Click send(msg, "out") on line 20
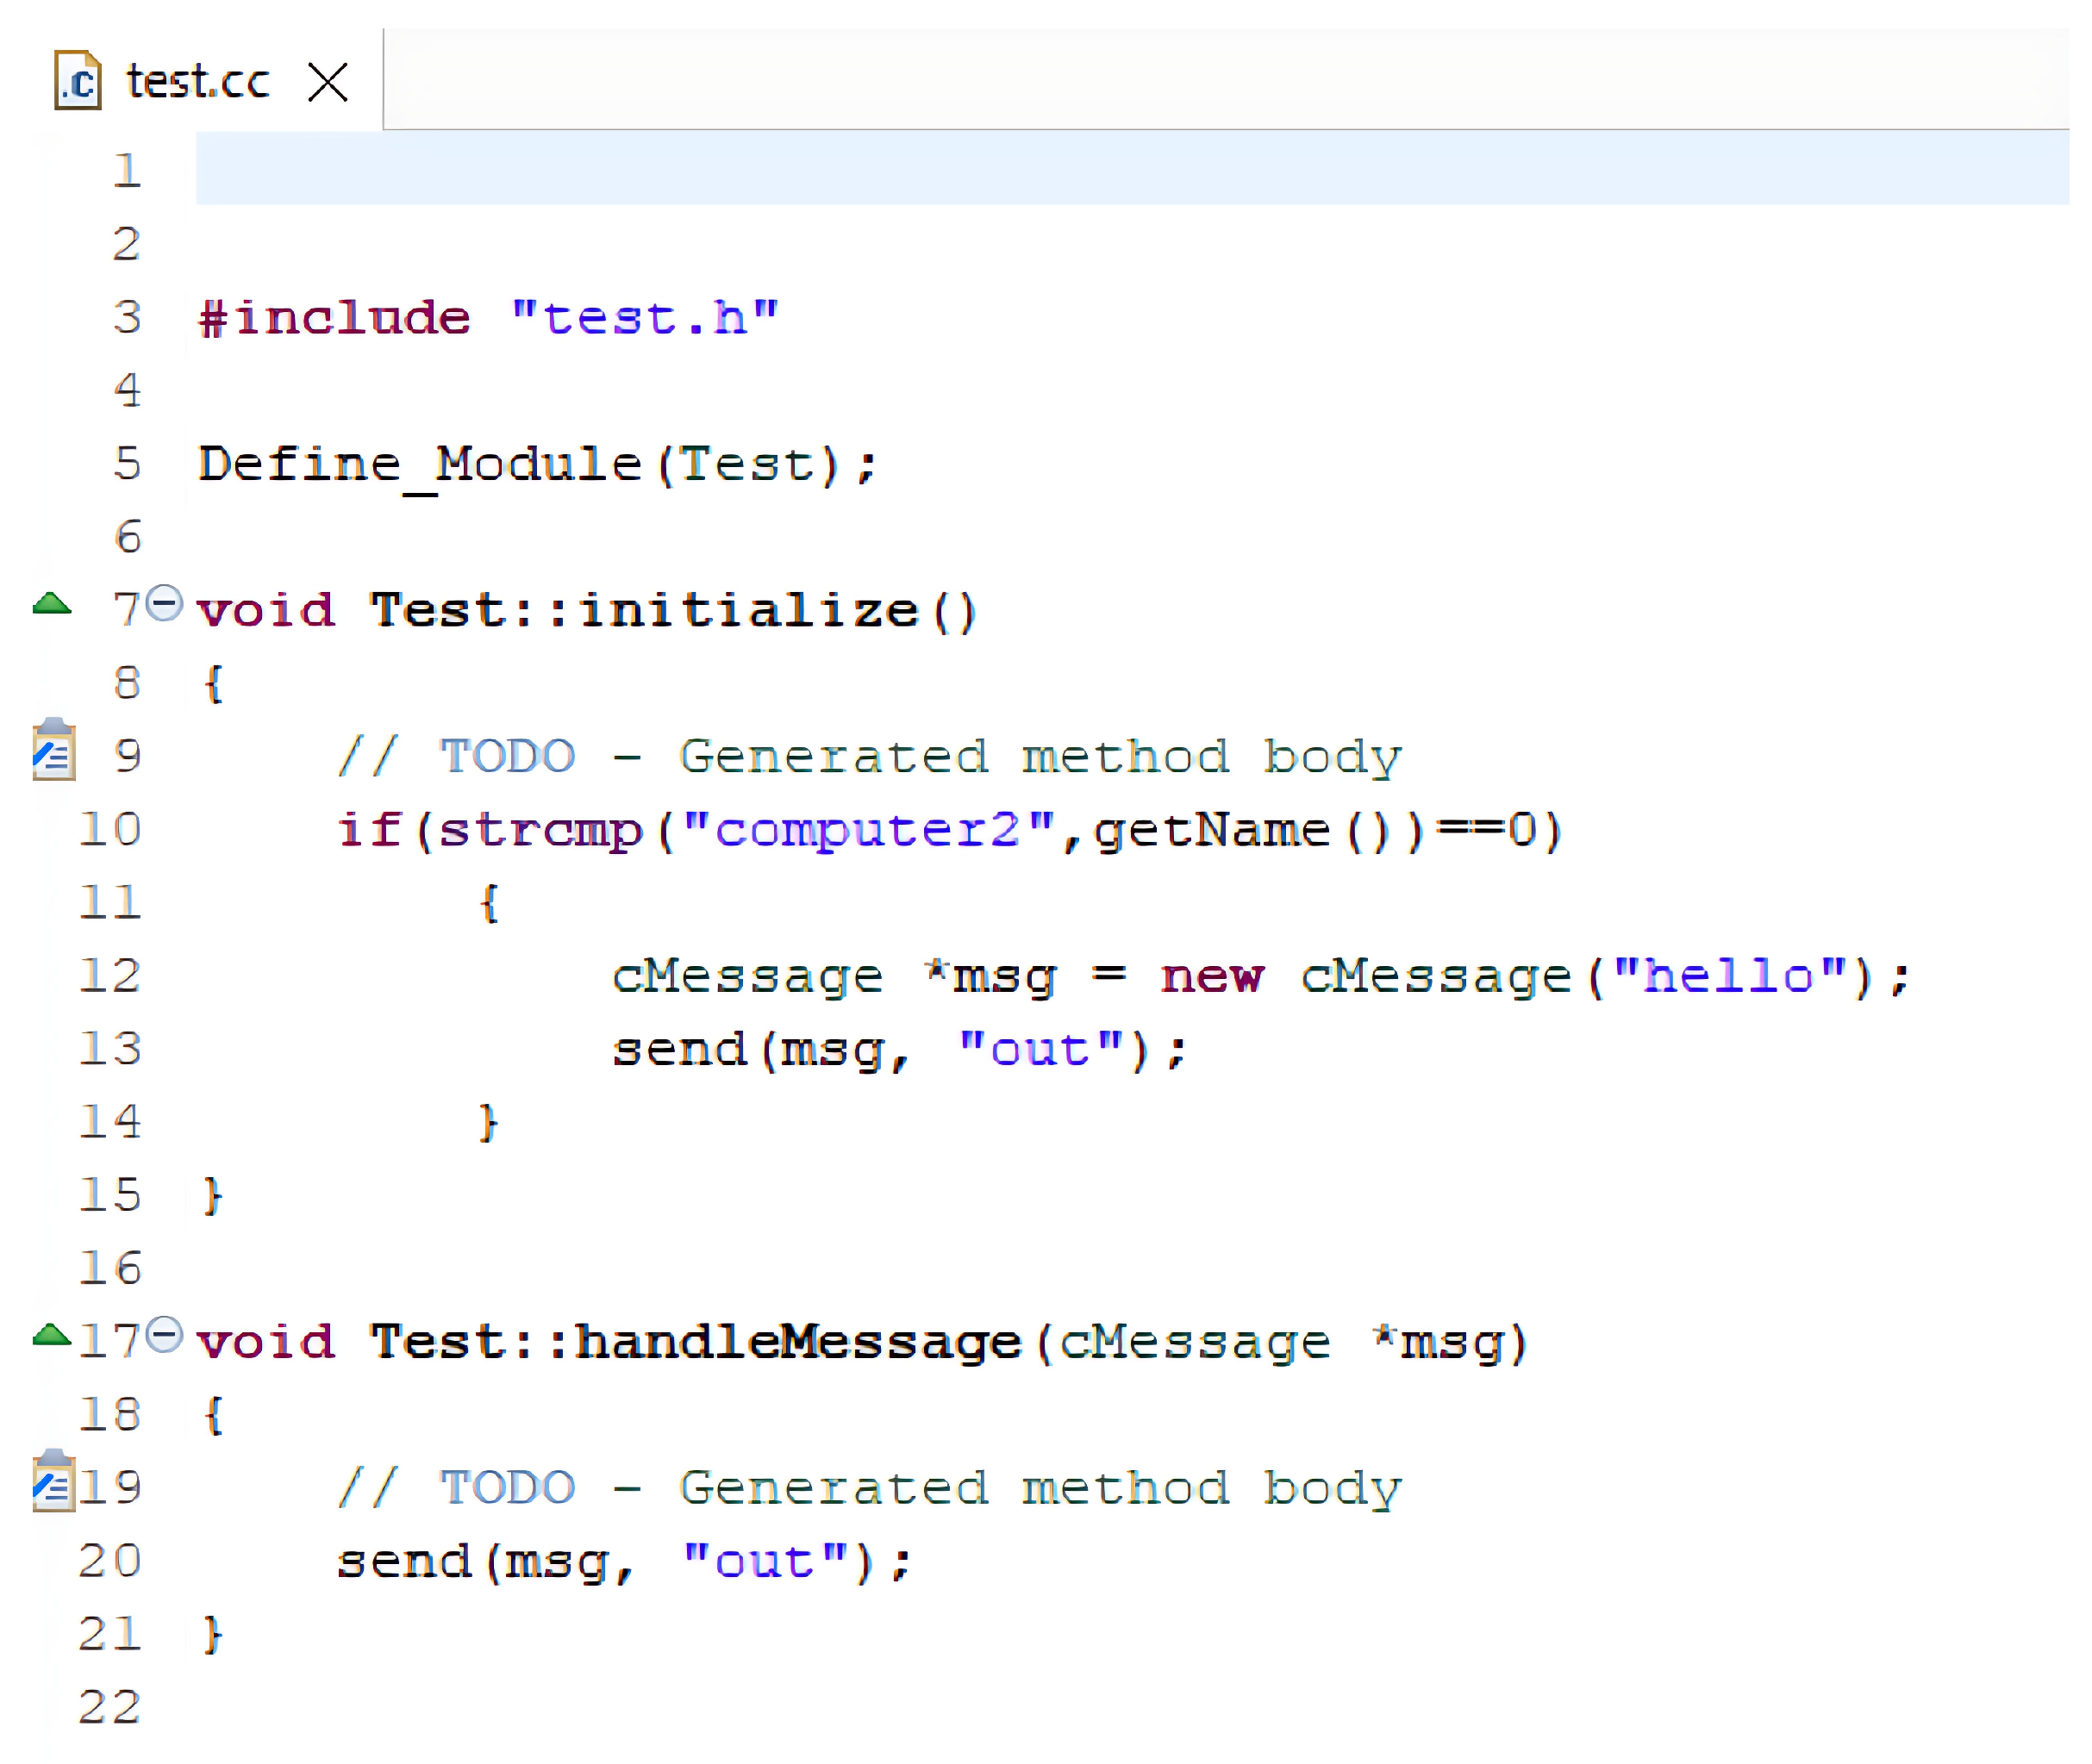This screenshot has width=2092, height=1764. [624, 1563]
